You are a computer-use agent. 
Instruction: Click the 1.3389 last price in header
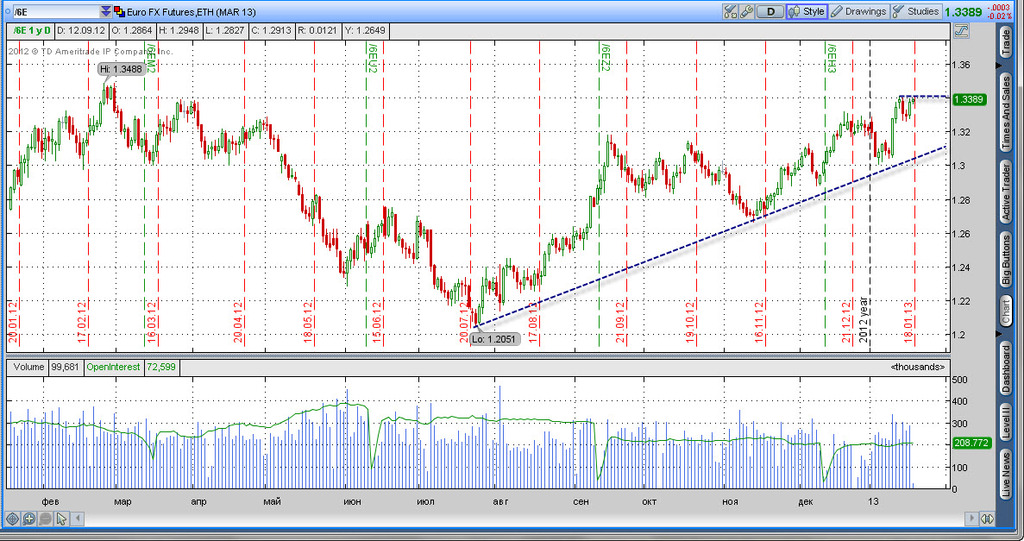pos(963,12)
